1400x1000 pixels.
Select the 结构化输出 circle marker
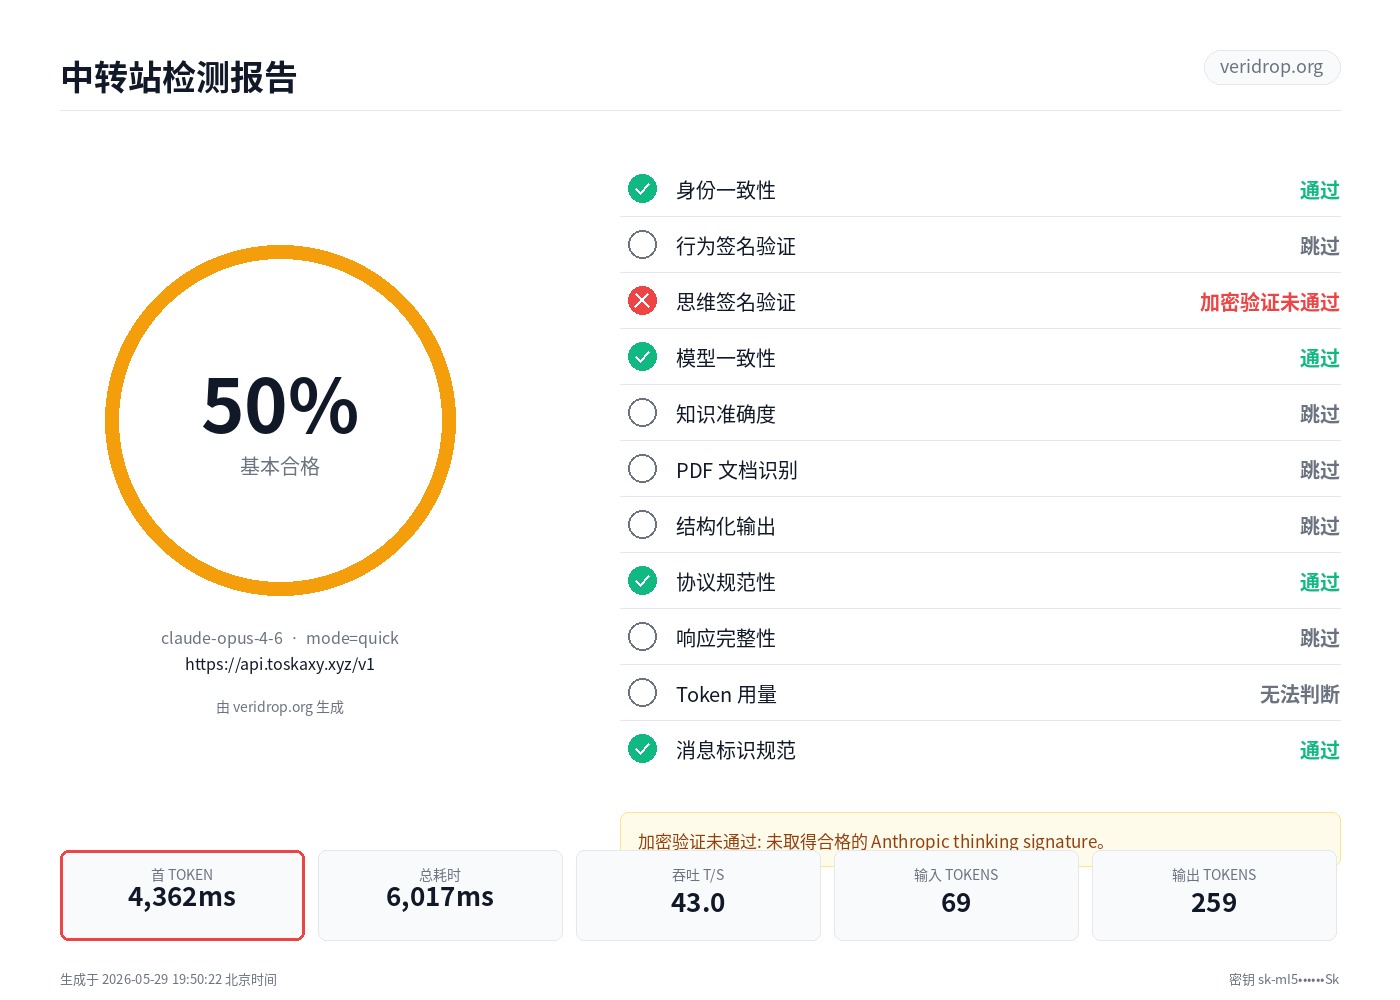[642, 525]
